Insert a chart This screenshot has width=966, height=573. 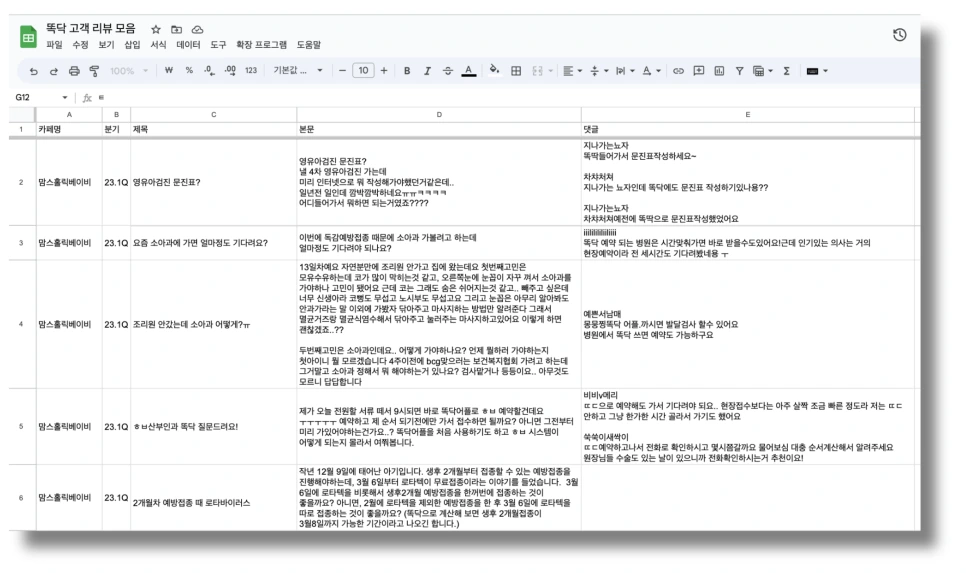click(719, 71)
